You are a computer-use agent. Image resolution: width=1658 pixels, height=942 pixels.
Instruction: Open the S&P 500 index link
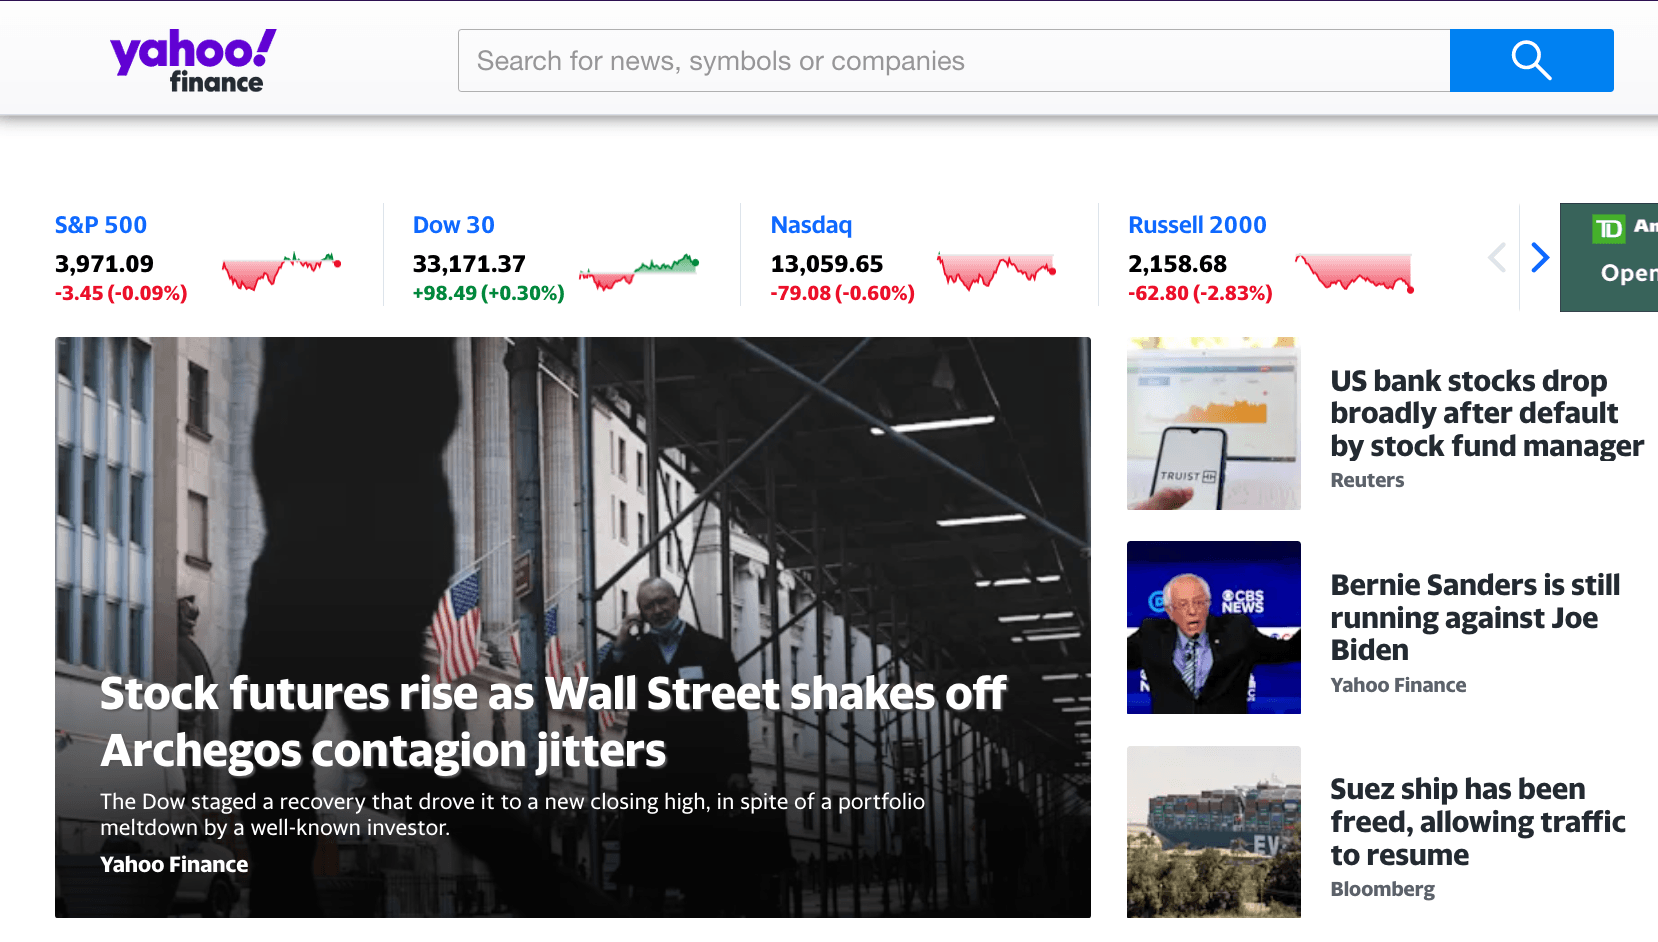click(x=101, y=225)
